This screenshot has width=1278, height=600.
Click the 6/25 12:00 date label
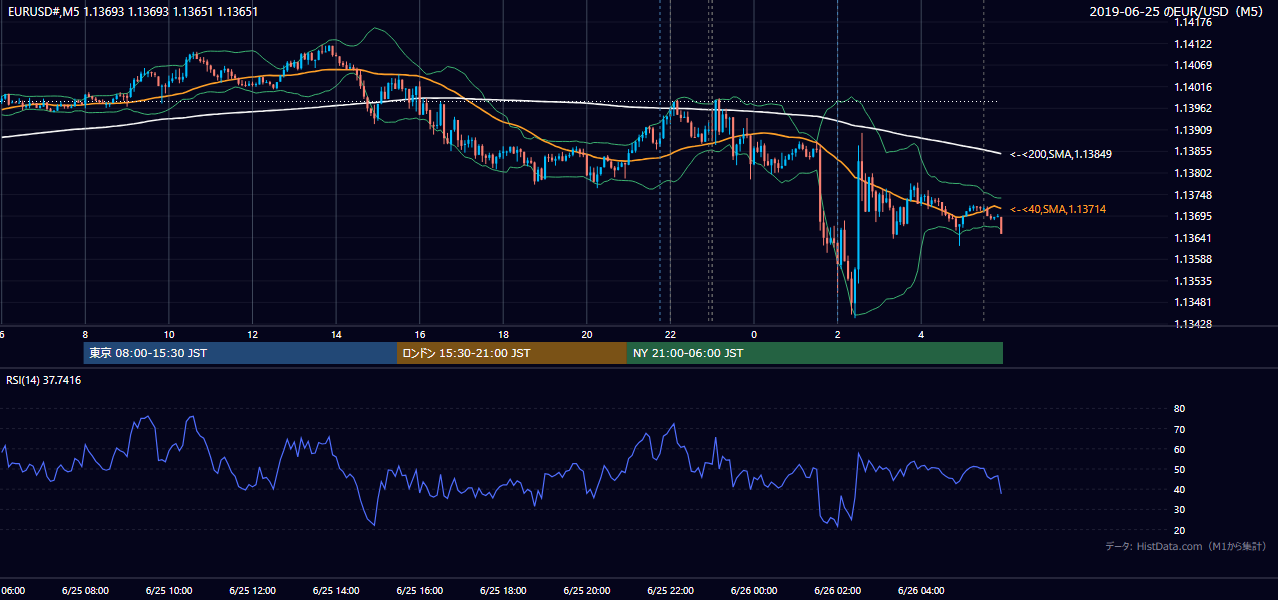252,590
